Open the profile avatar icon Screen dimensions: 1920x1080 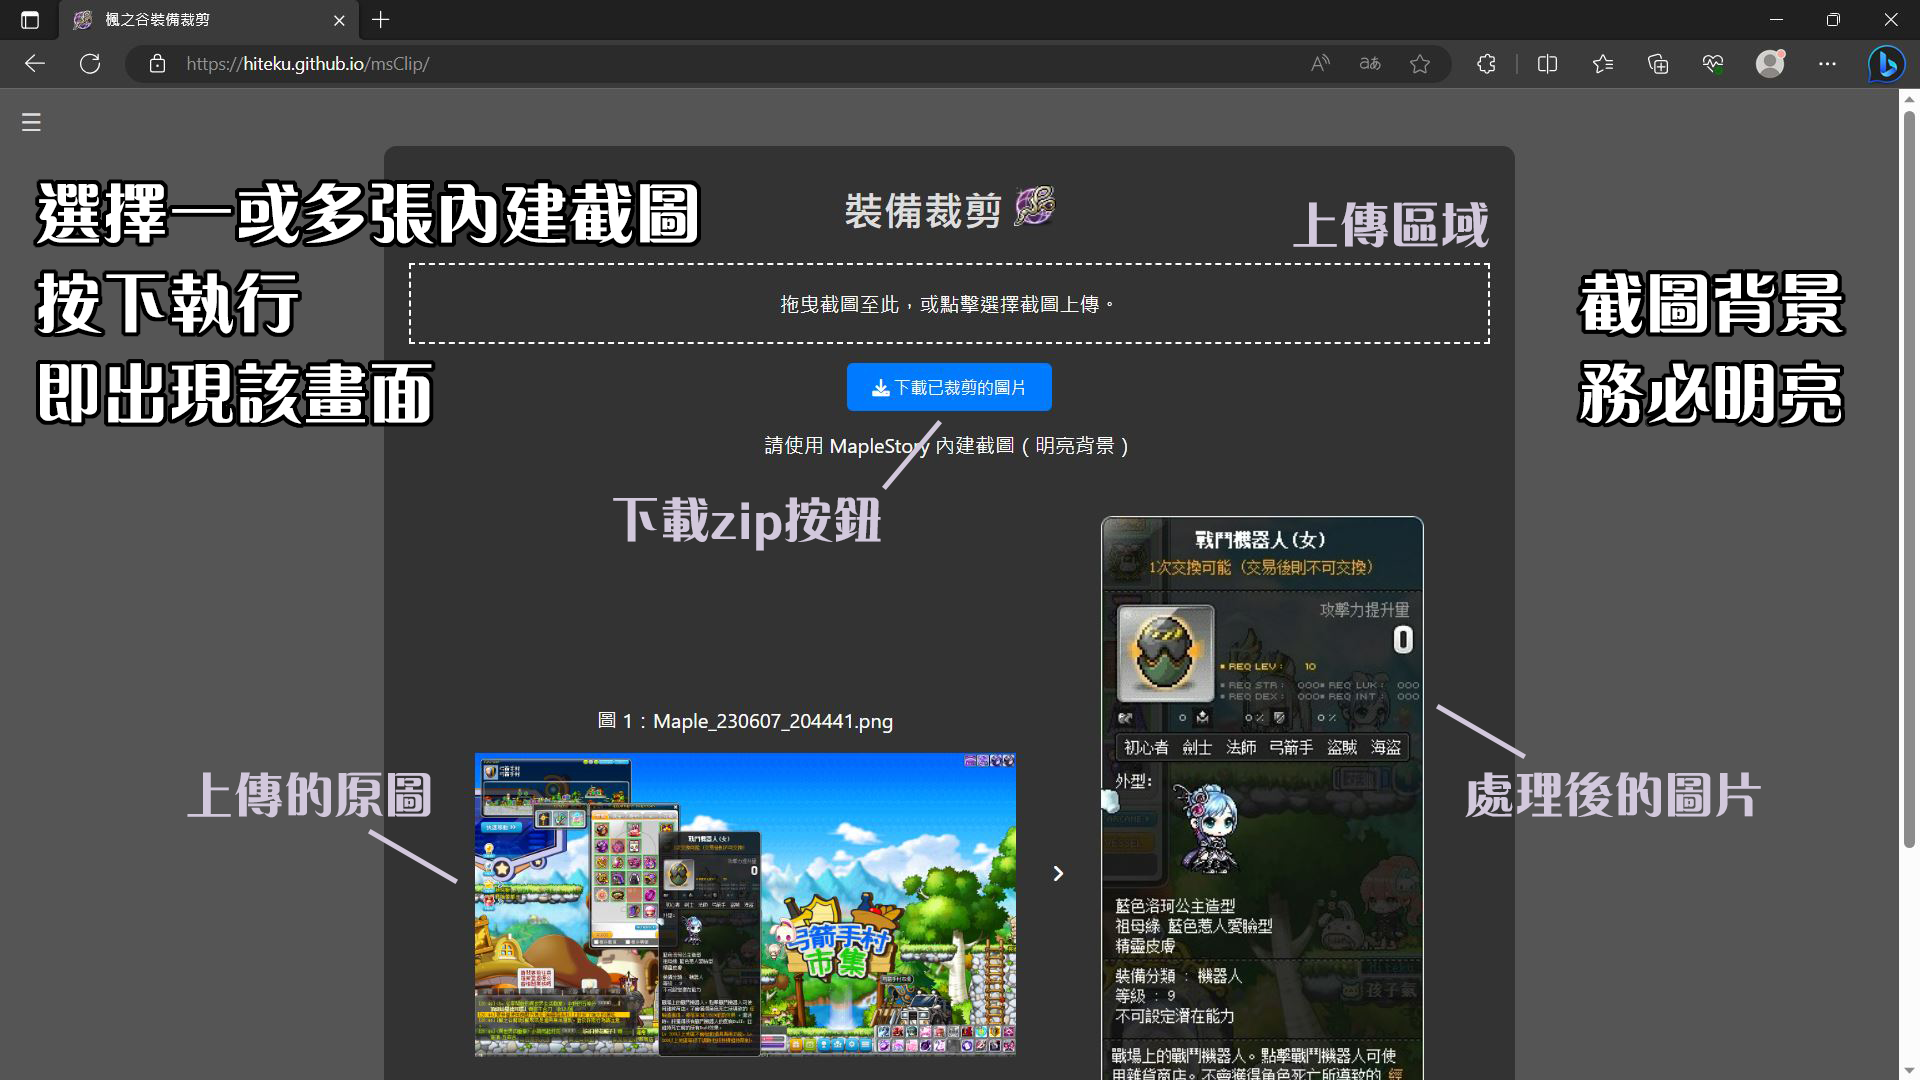pyautogui.click(x=1771, y=64)
